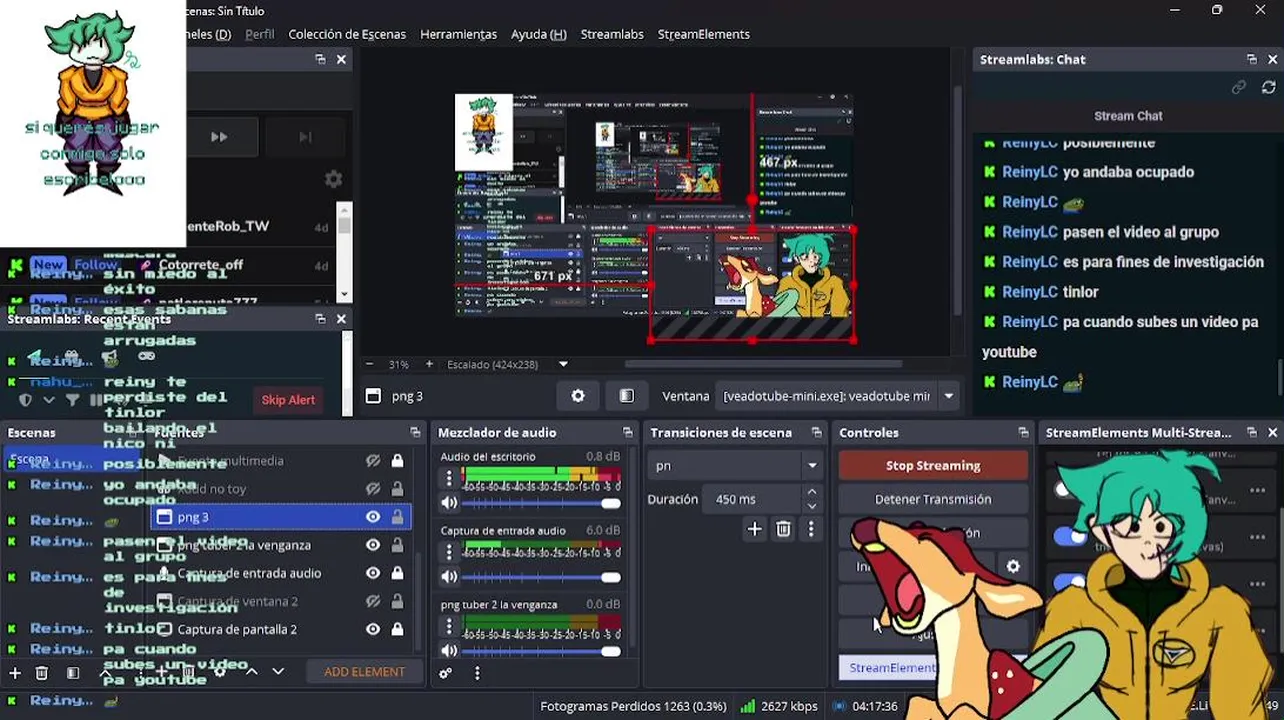The width and height of the screenshot is (1284, 720).
Task: Click Stop Streaming button
Action: pos(933,465)
